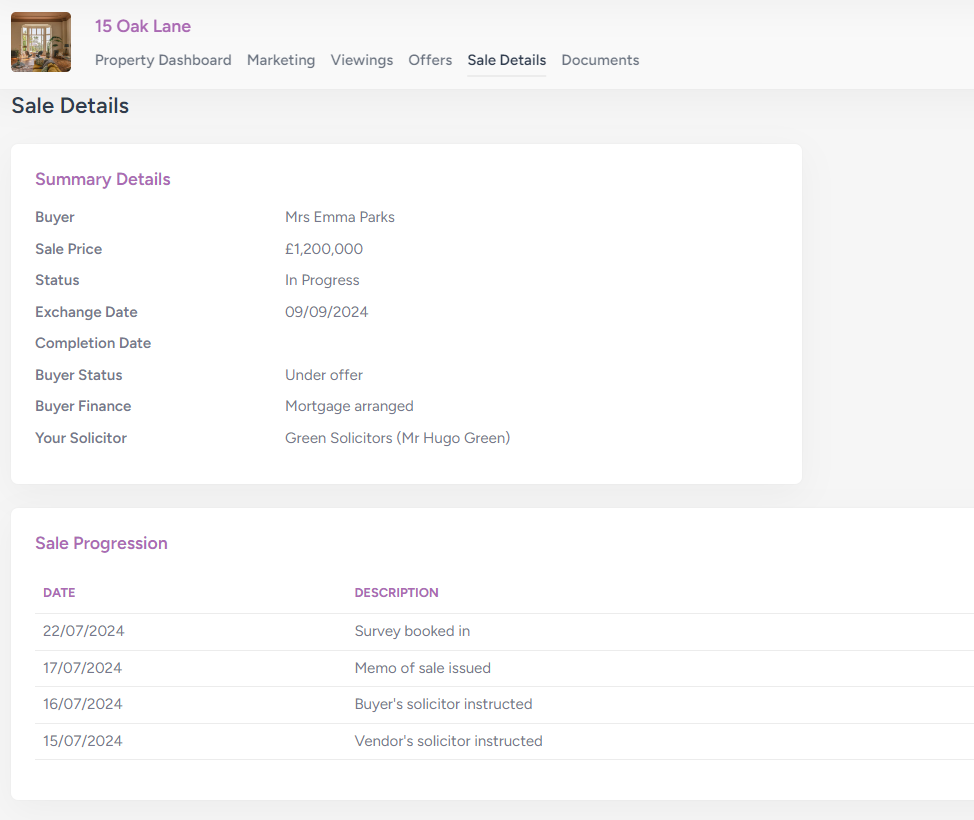This screenshot has height=820, width=974.
Task: Click the DATE column header
Action: [59, 592]
